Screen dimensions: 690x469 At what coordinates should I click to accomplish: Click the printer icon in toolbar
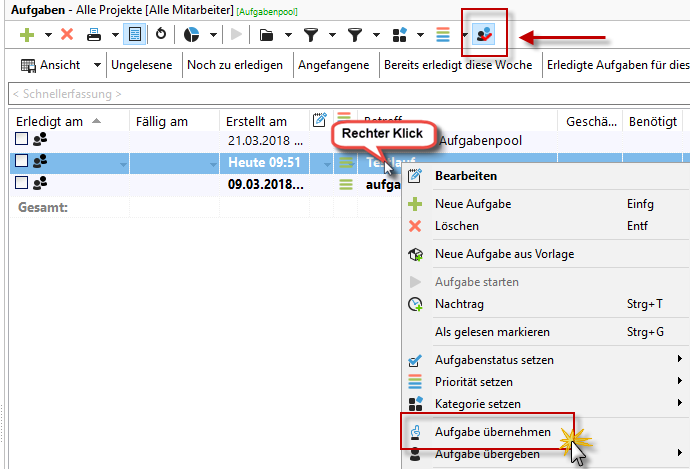click(x=94, y=35)
